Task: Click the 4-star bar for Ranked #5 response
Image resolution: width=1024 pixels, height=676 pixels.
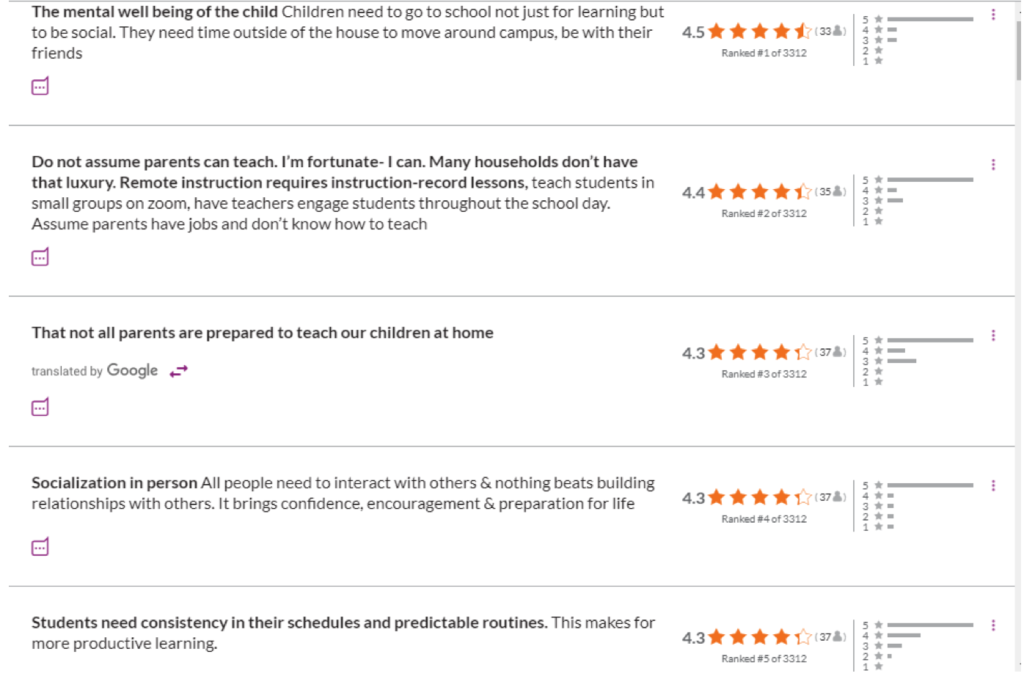Action: pyautogui.click(x=904, y=636)
